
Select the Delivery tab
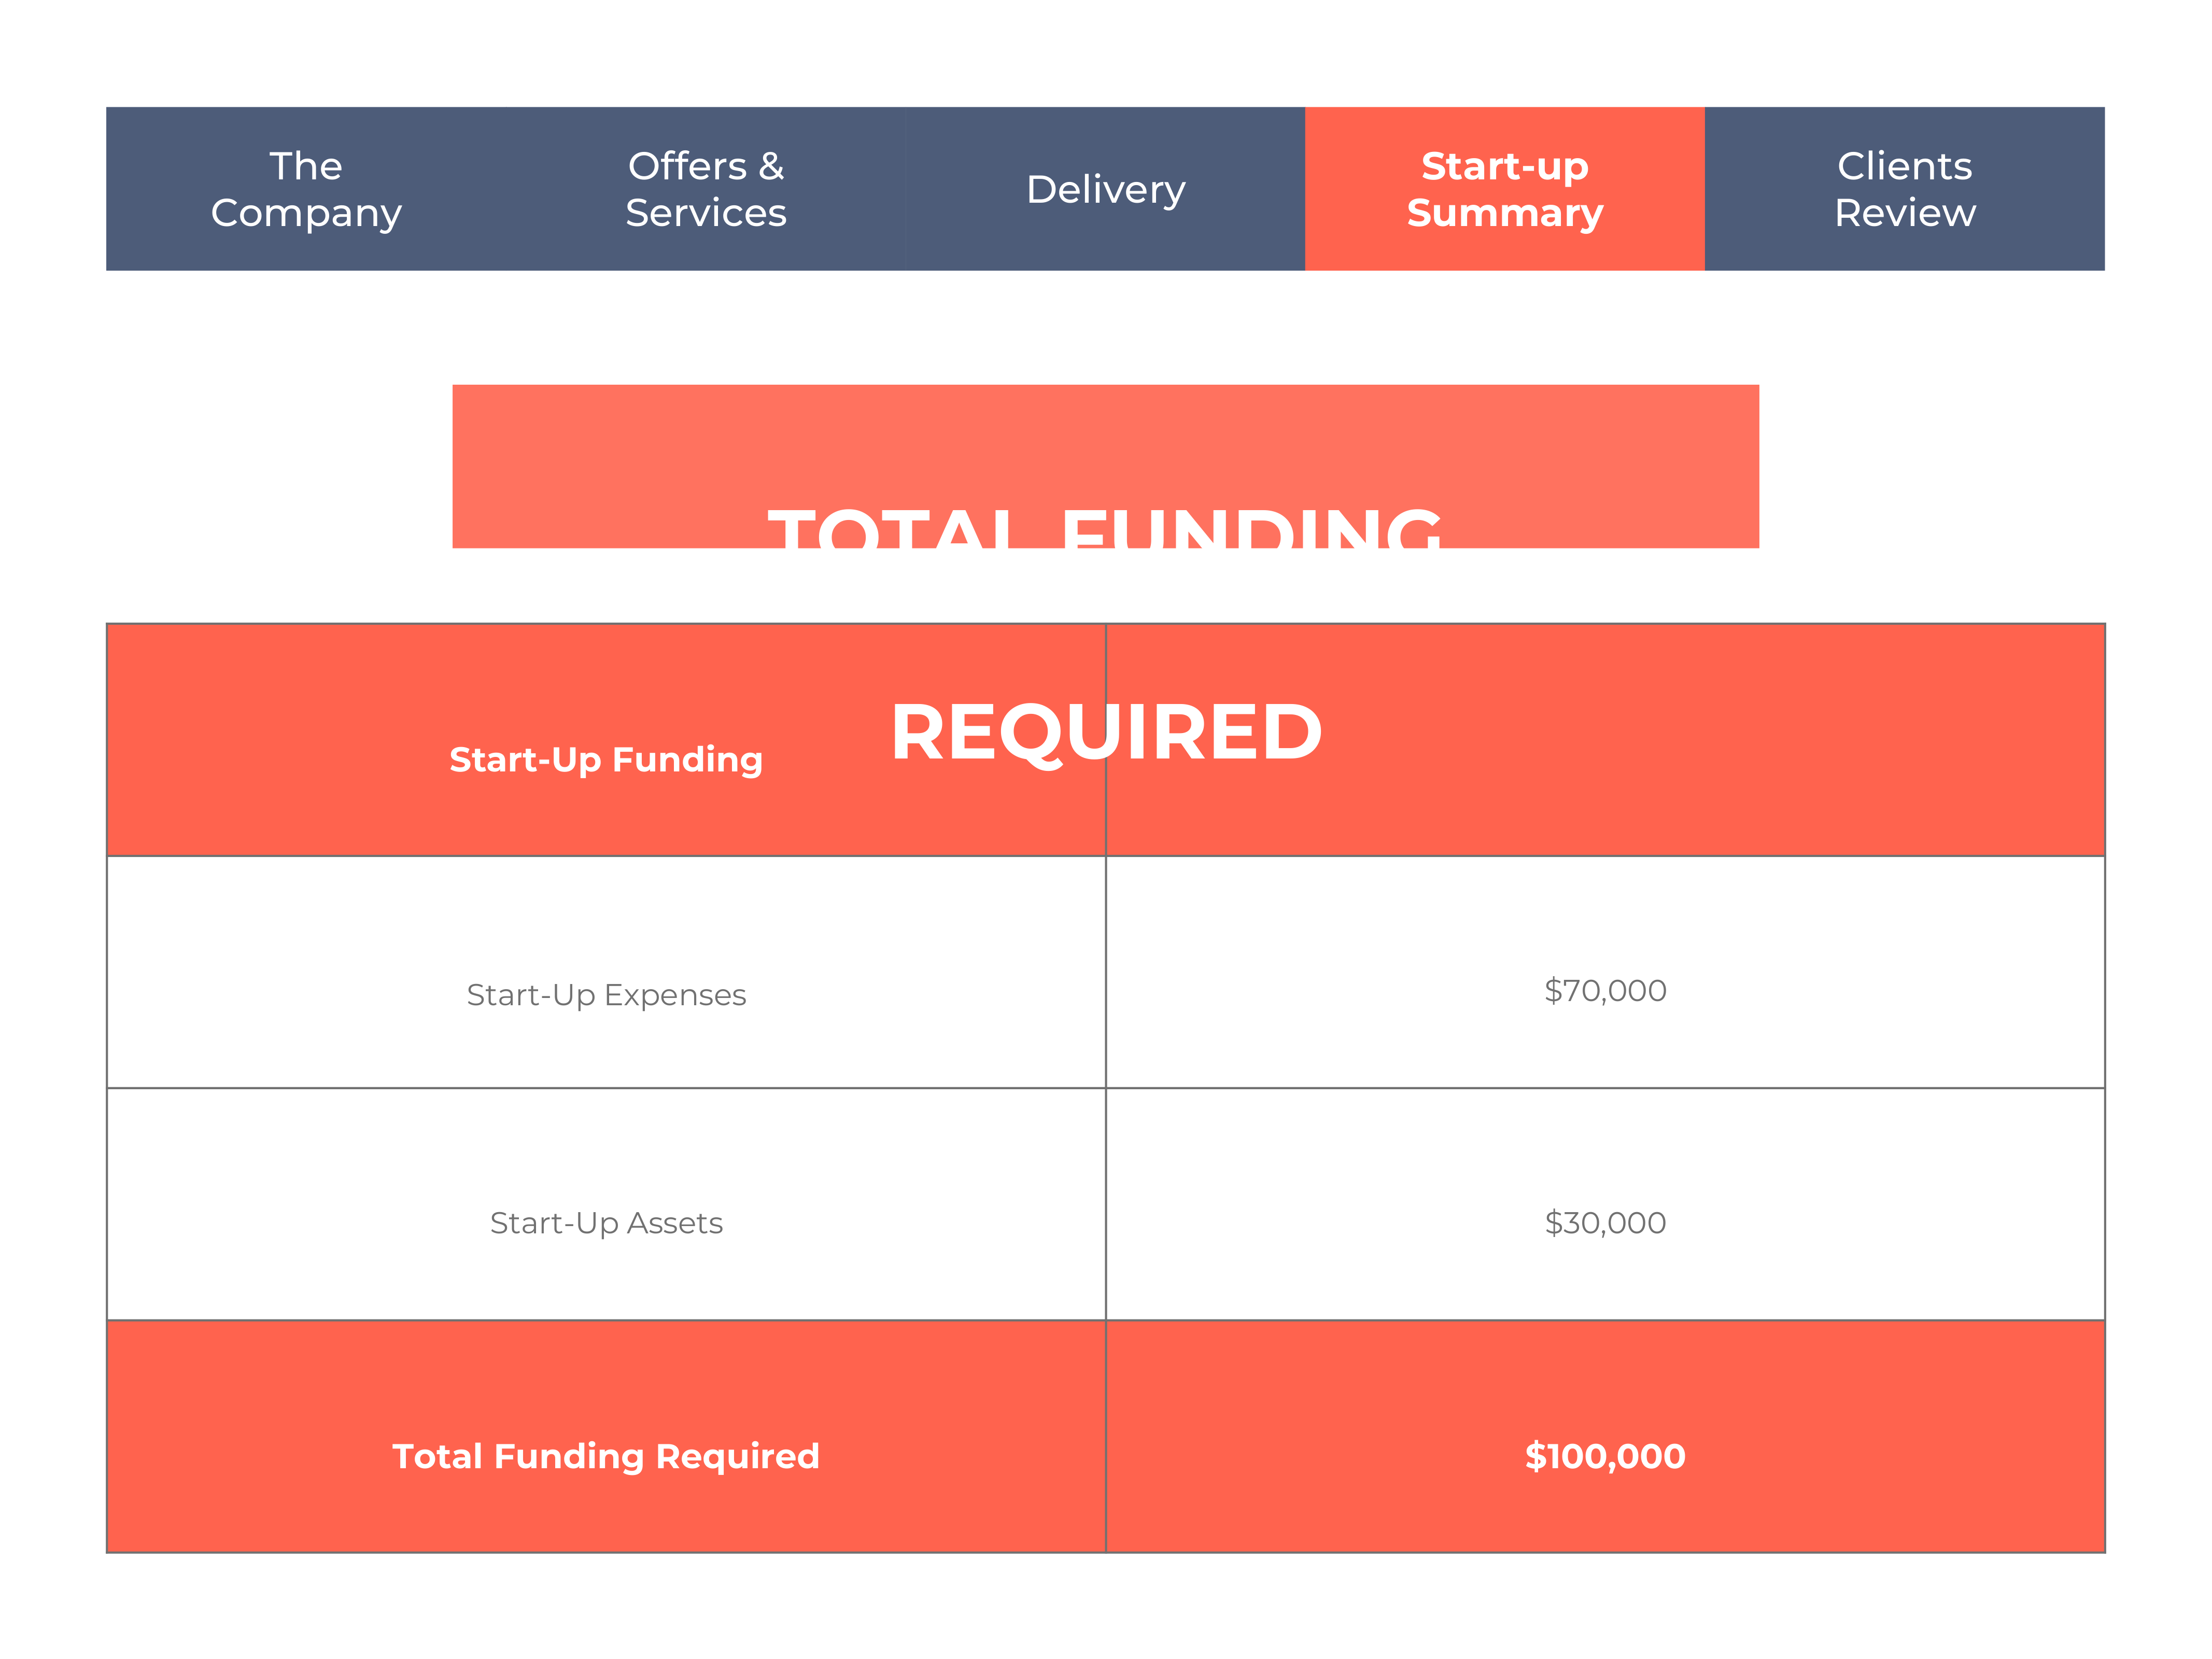(x=1105, y=189)
